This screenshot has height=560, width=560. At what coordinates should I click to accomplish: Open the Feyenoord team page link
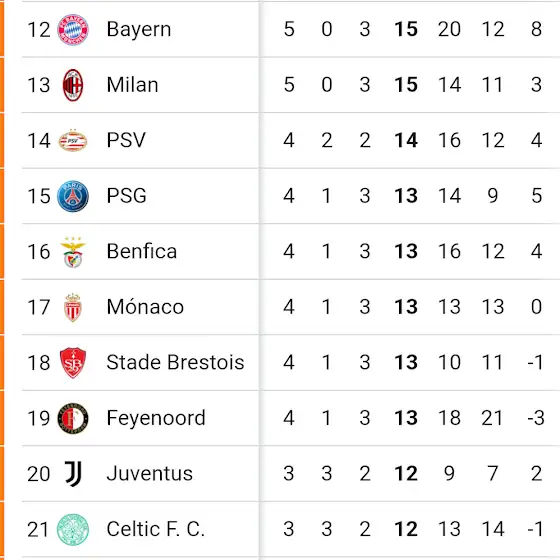(156, 418)
